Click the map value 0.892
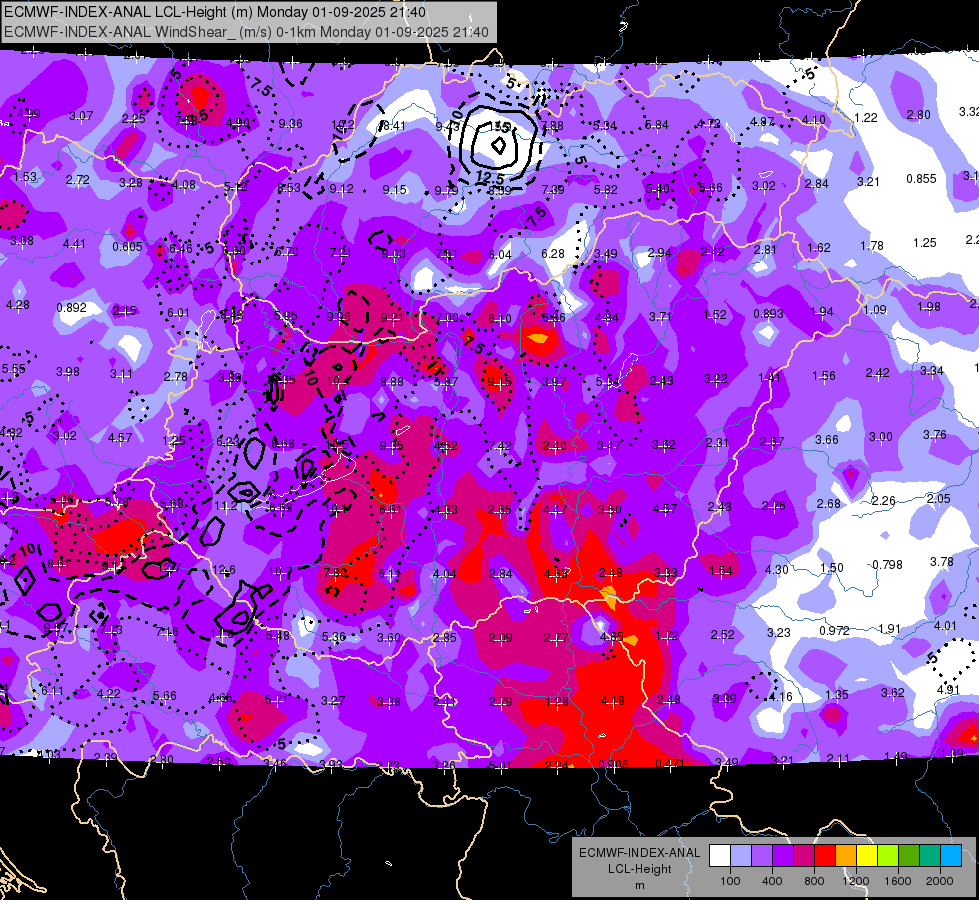 click(x=72, y=308)
